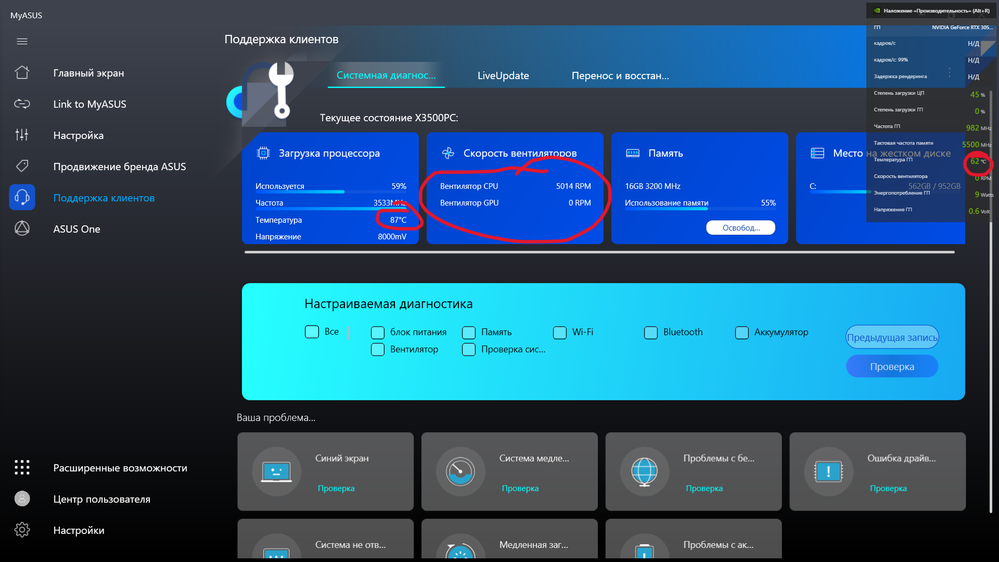Check the Все checkbox
Screen dimensions: 999x562
click(x=312, y=332)
